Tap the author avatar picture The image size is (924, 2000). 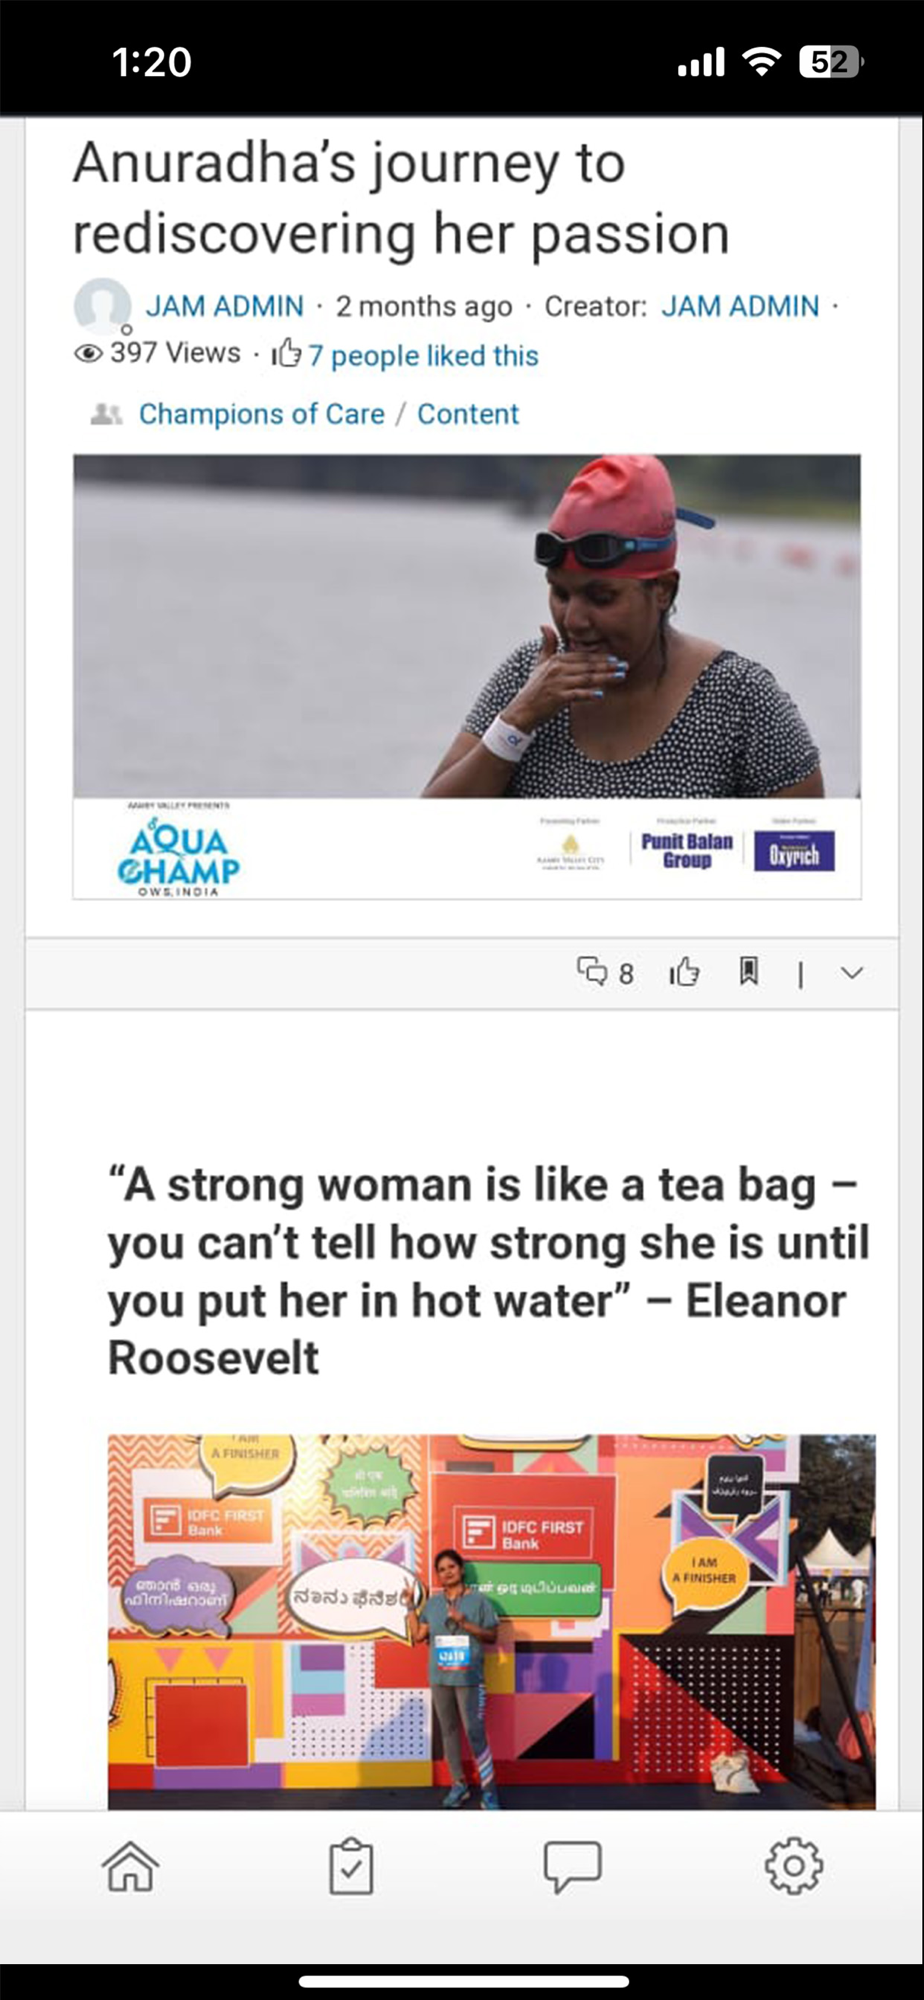[102, 306]
